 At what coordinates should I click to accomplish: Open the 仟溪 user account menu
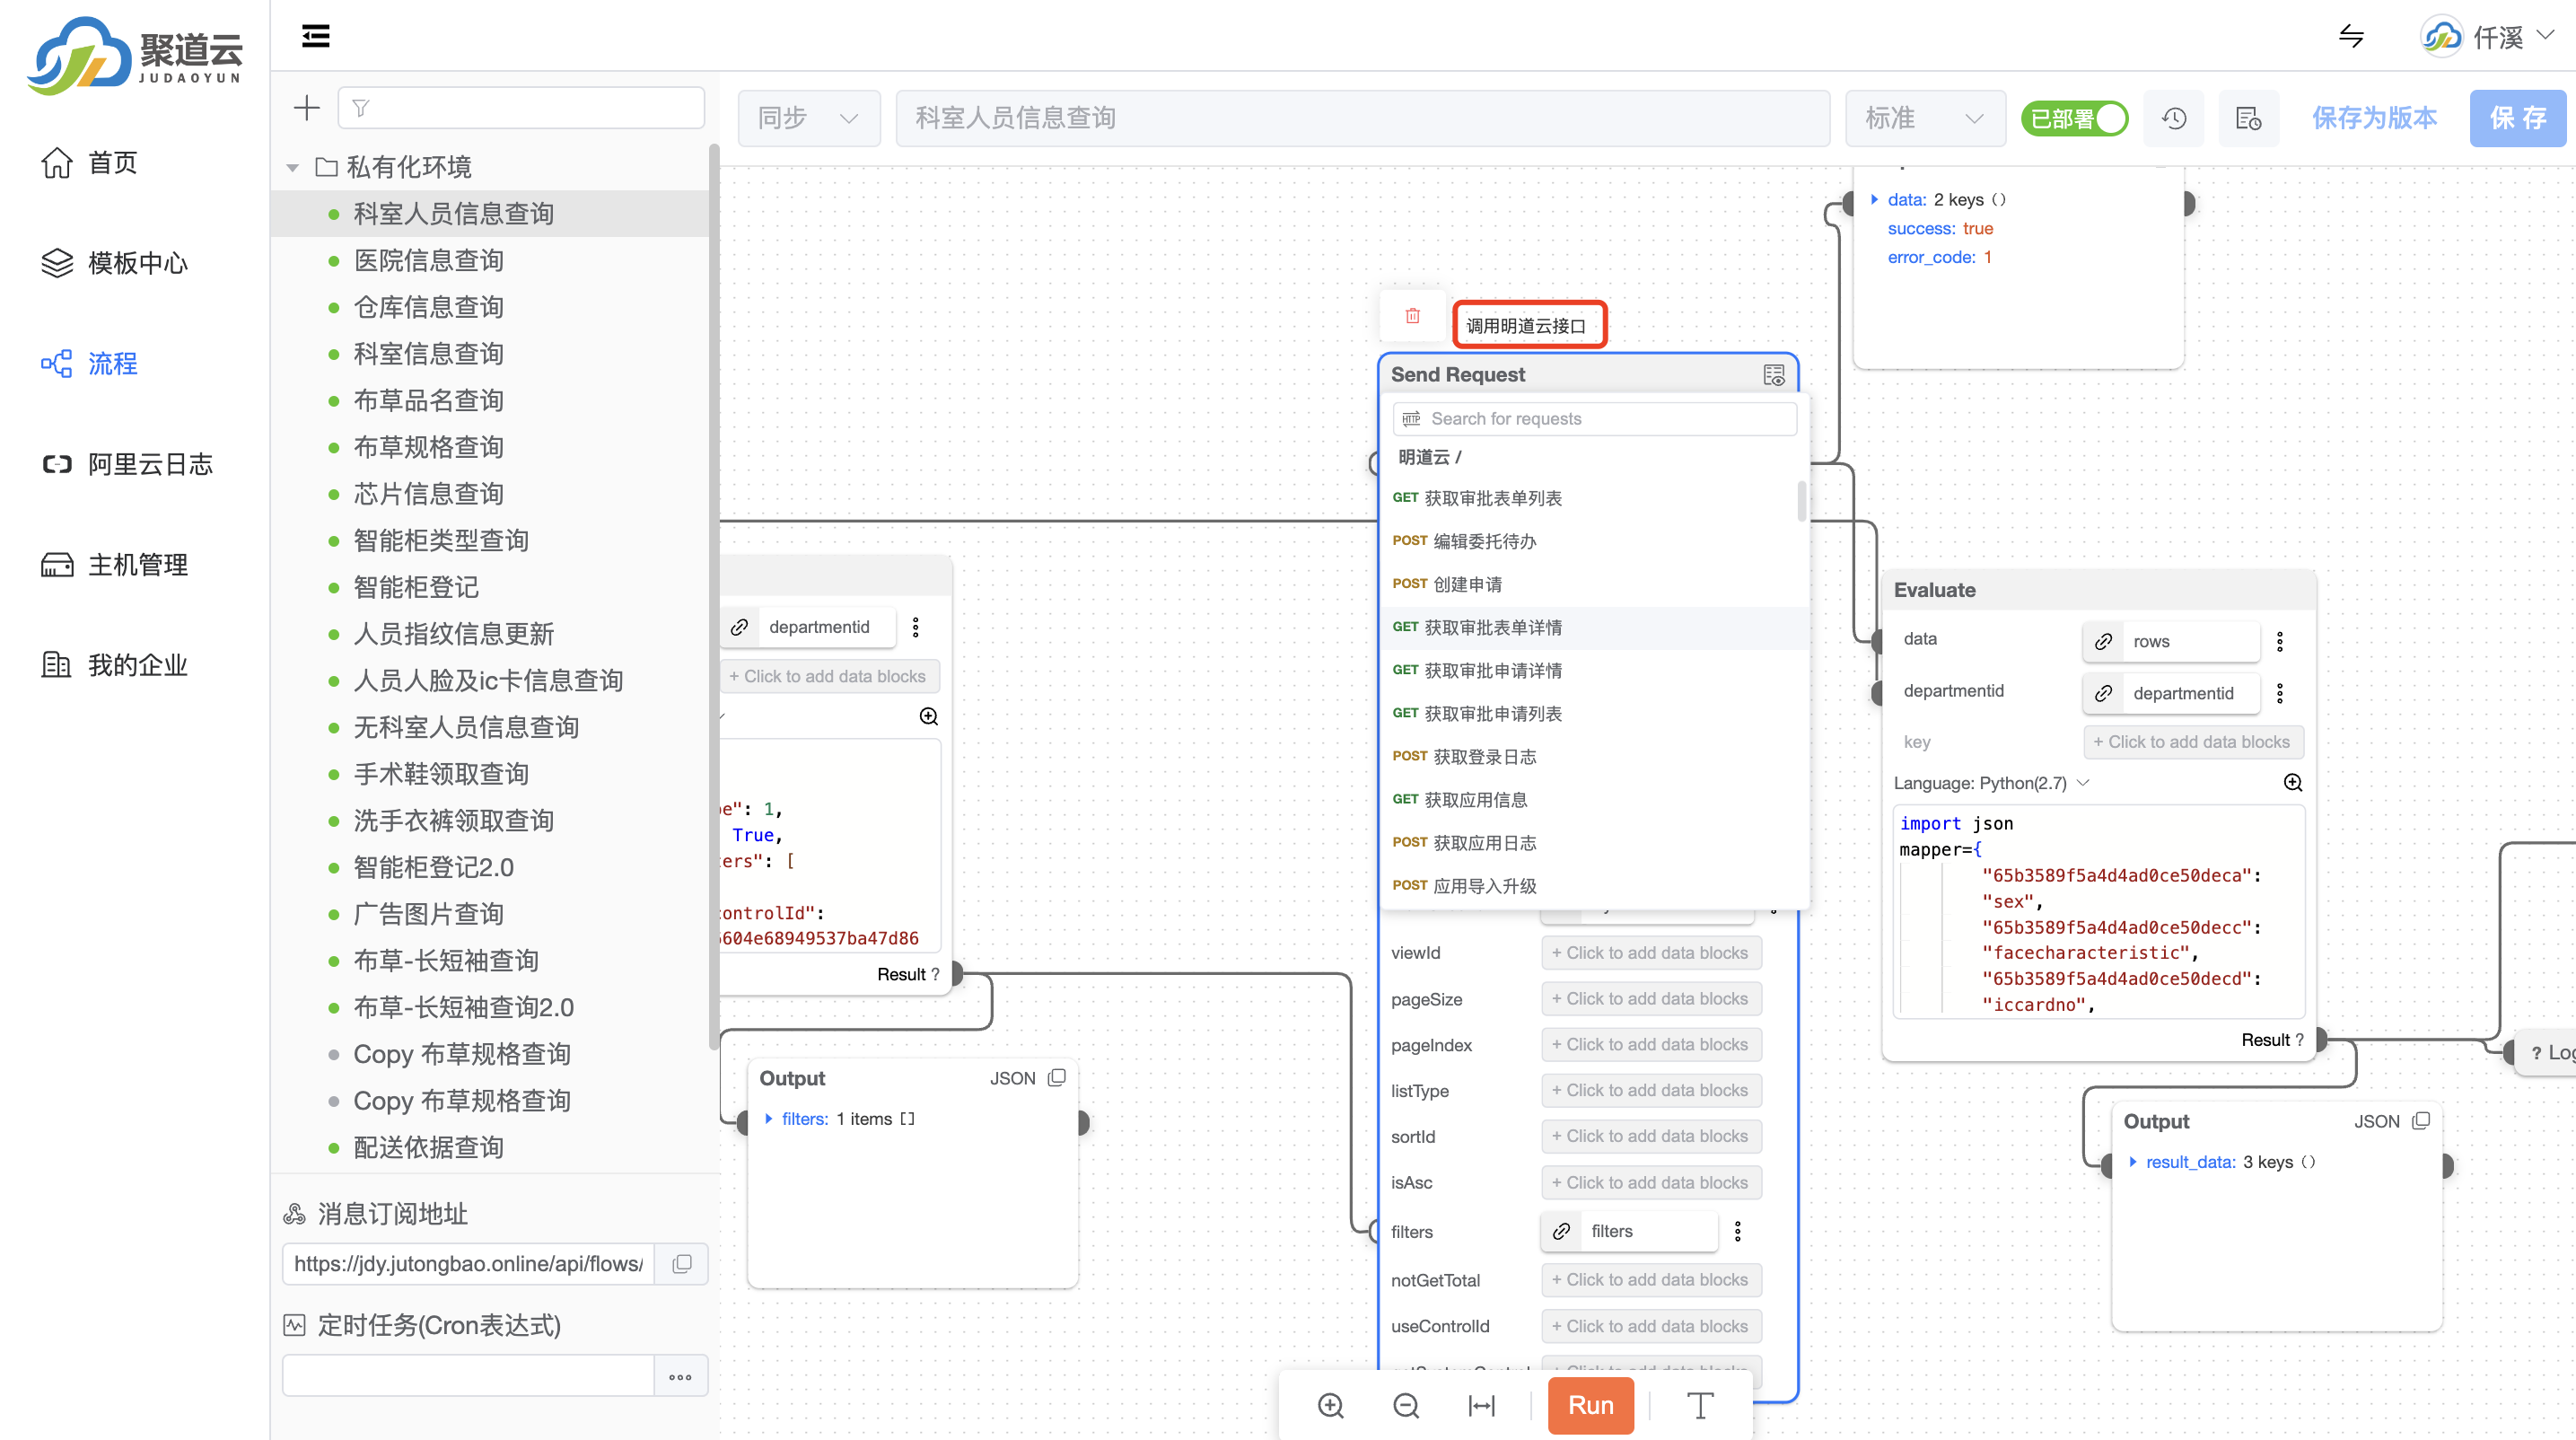[x=2487, y=37]
